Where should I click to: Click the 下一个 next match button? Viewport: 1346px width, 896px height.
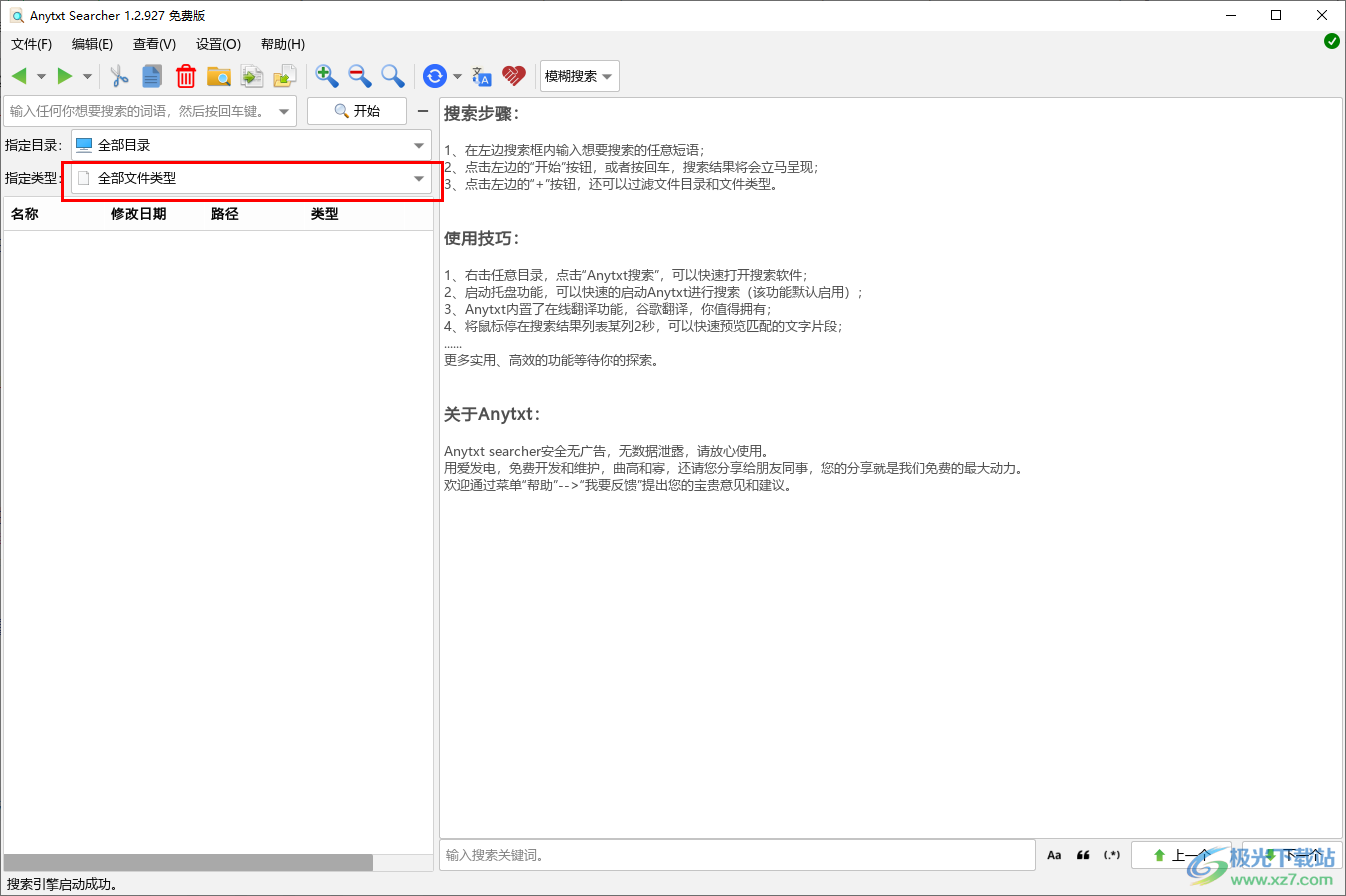click(1293, 855)
